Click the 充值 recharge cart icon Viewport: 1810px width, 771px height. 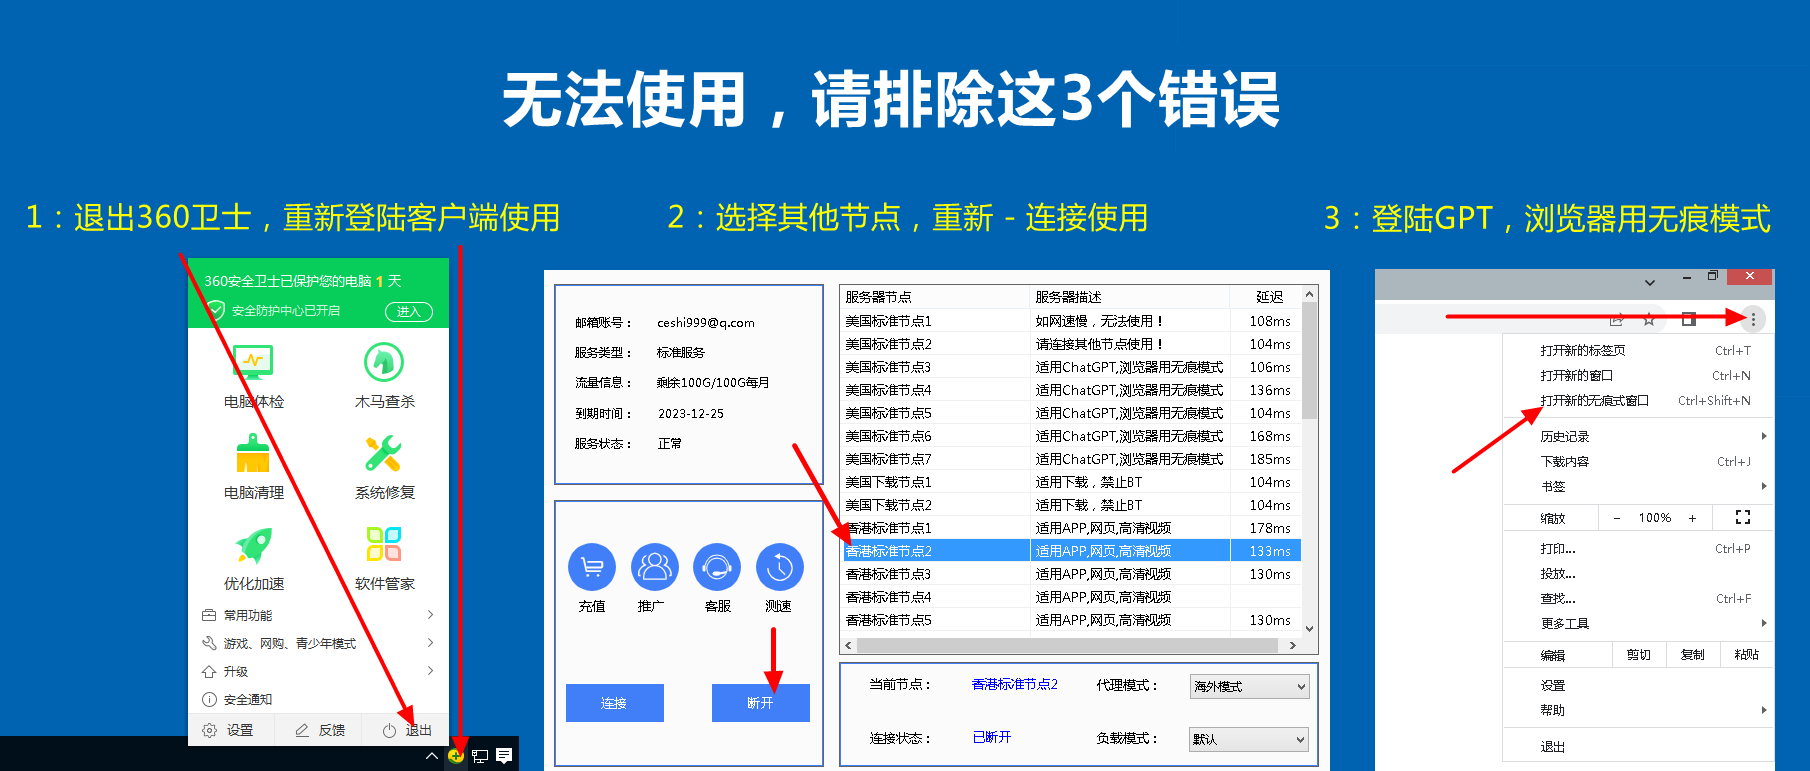[592, 568]
